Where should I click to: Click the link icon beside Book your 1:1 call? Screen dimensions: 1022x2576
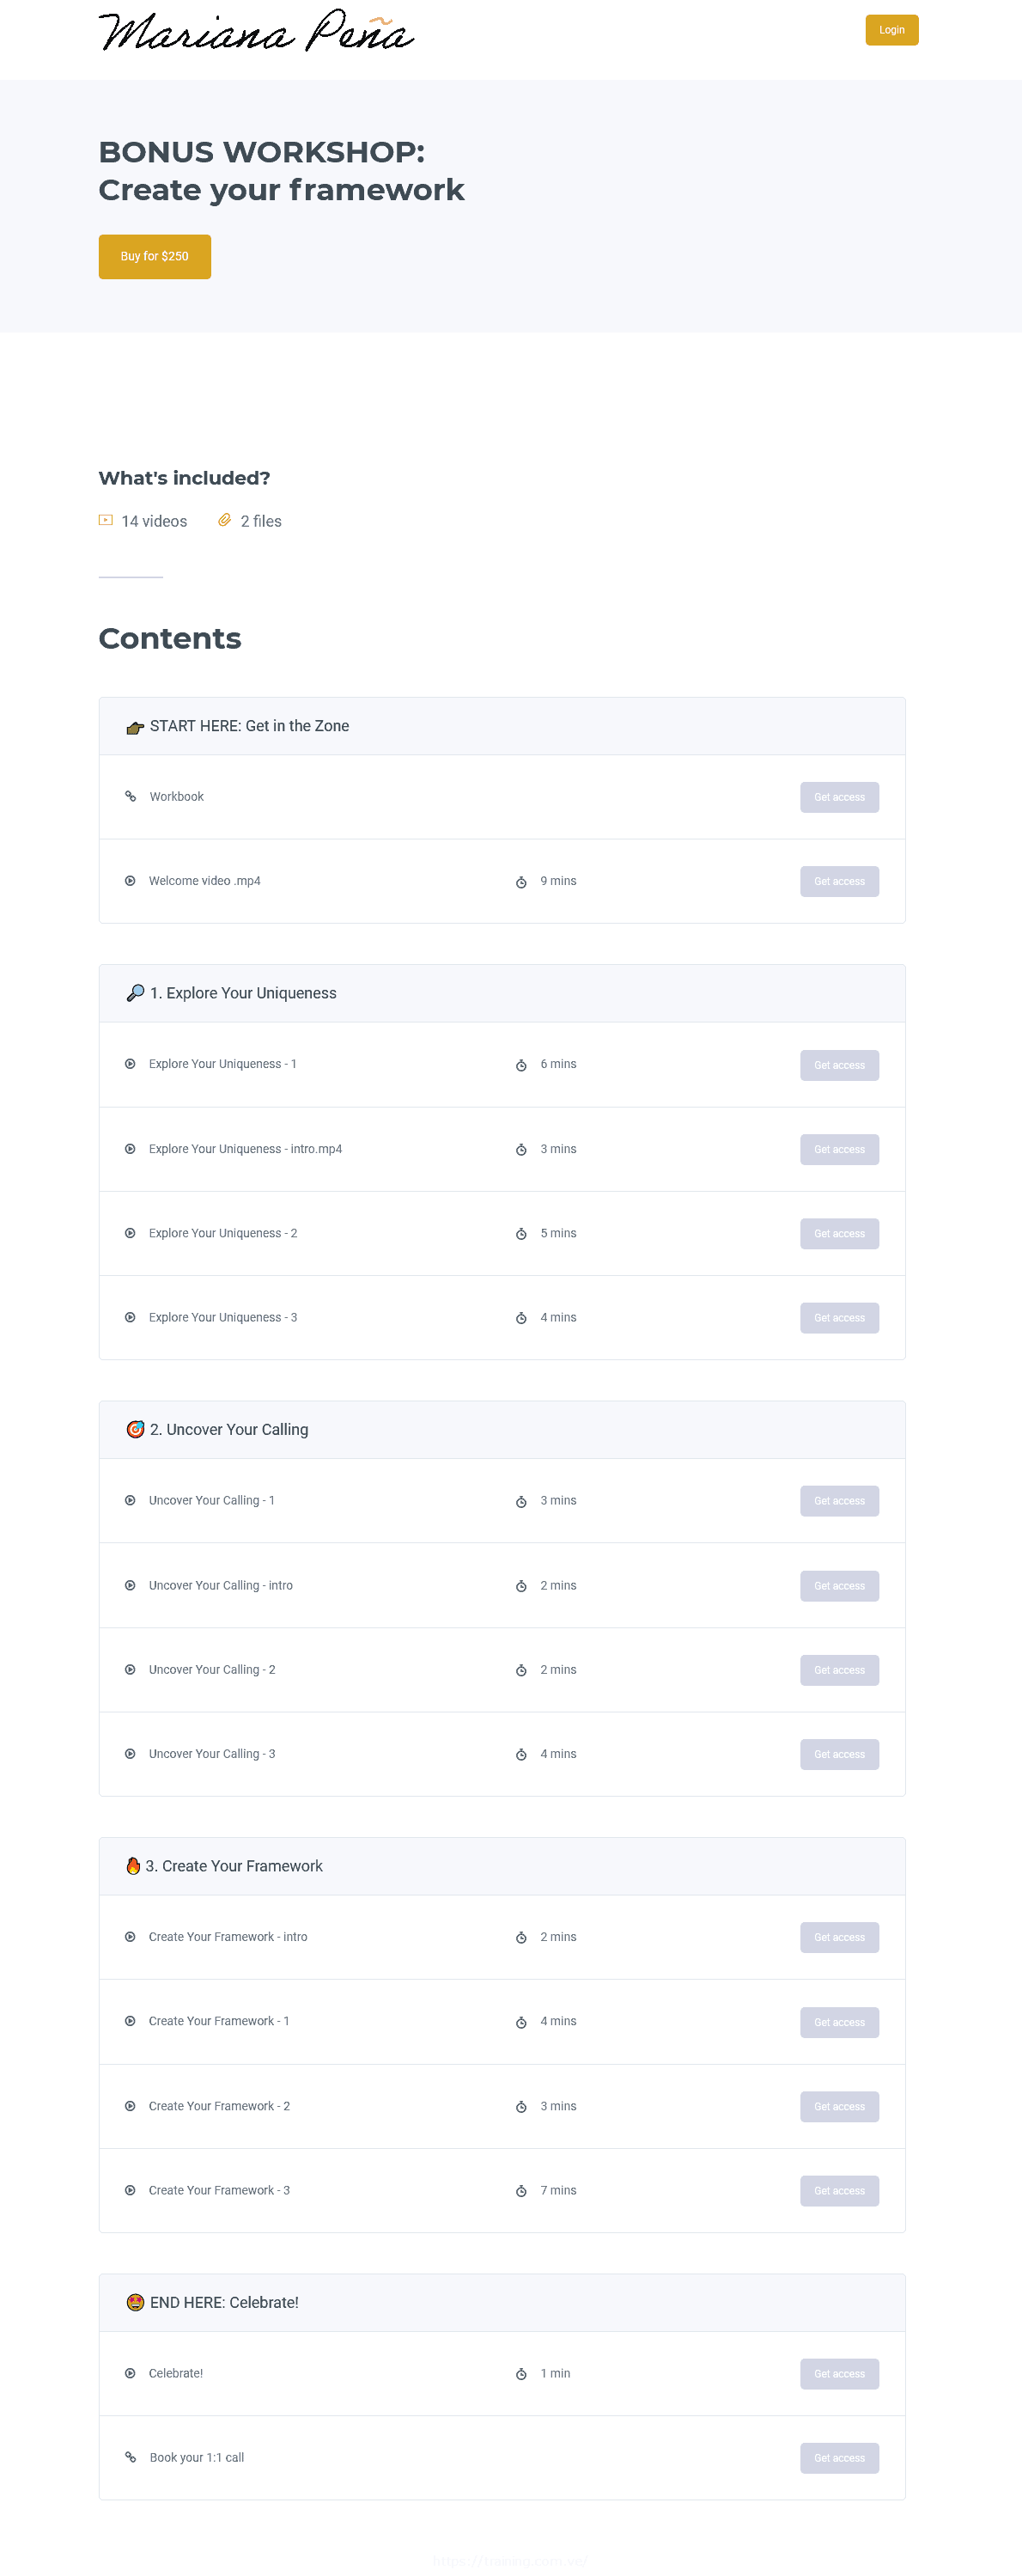tap(131, 2457)
